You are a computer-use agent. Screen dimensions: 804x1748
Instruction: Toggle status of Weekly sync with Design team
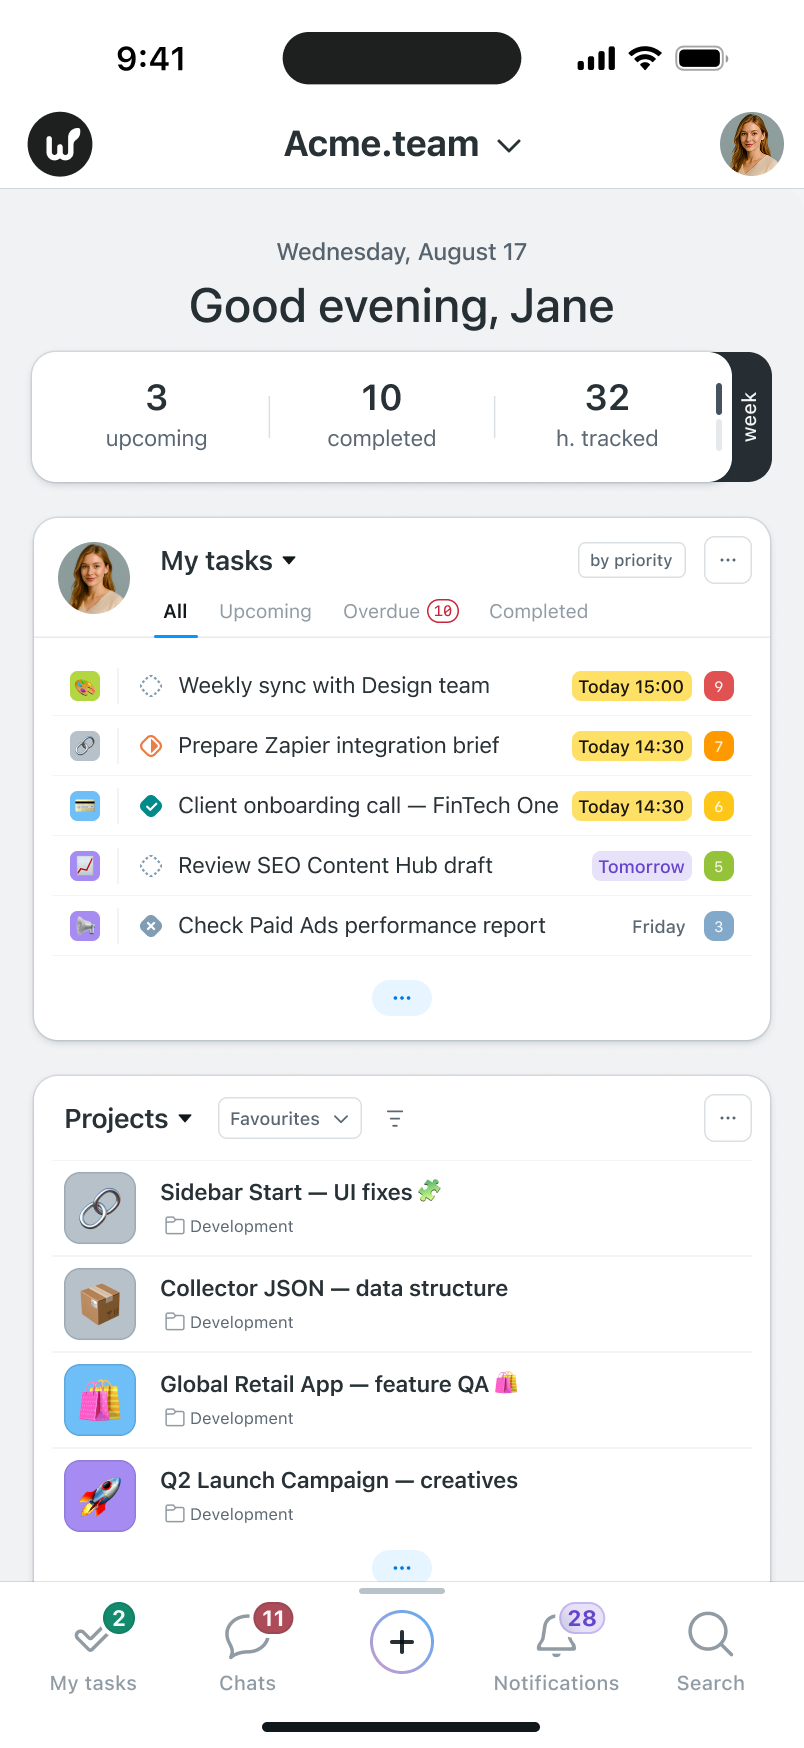coord(151,686)
